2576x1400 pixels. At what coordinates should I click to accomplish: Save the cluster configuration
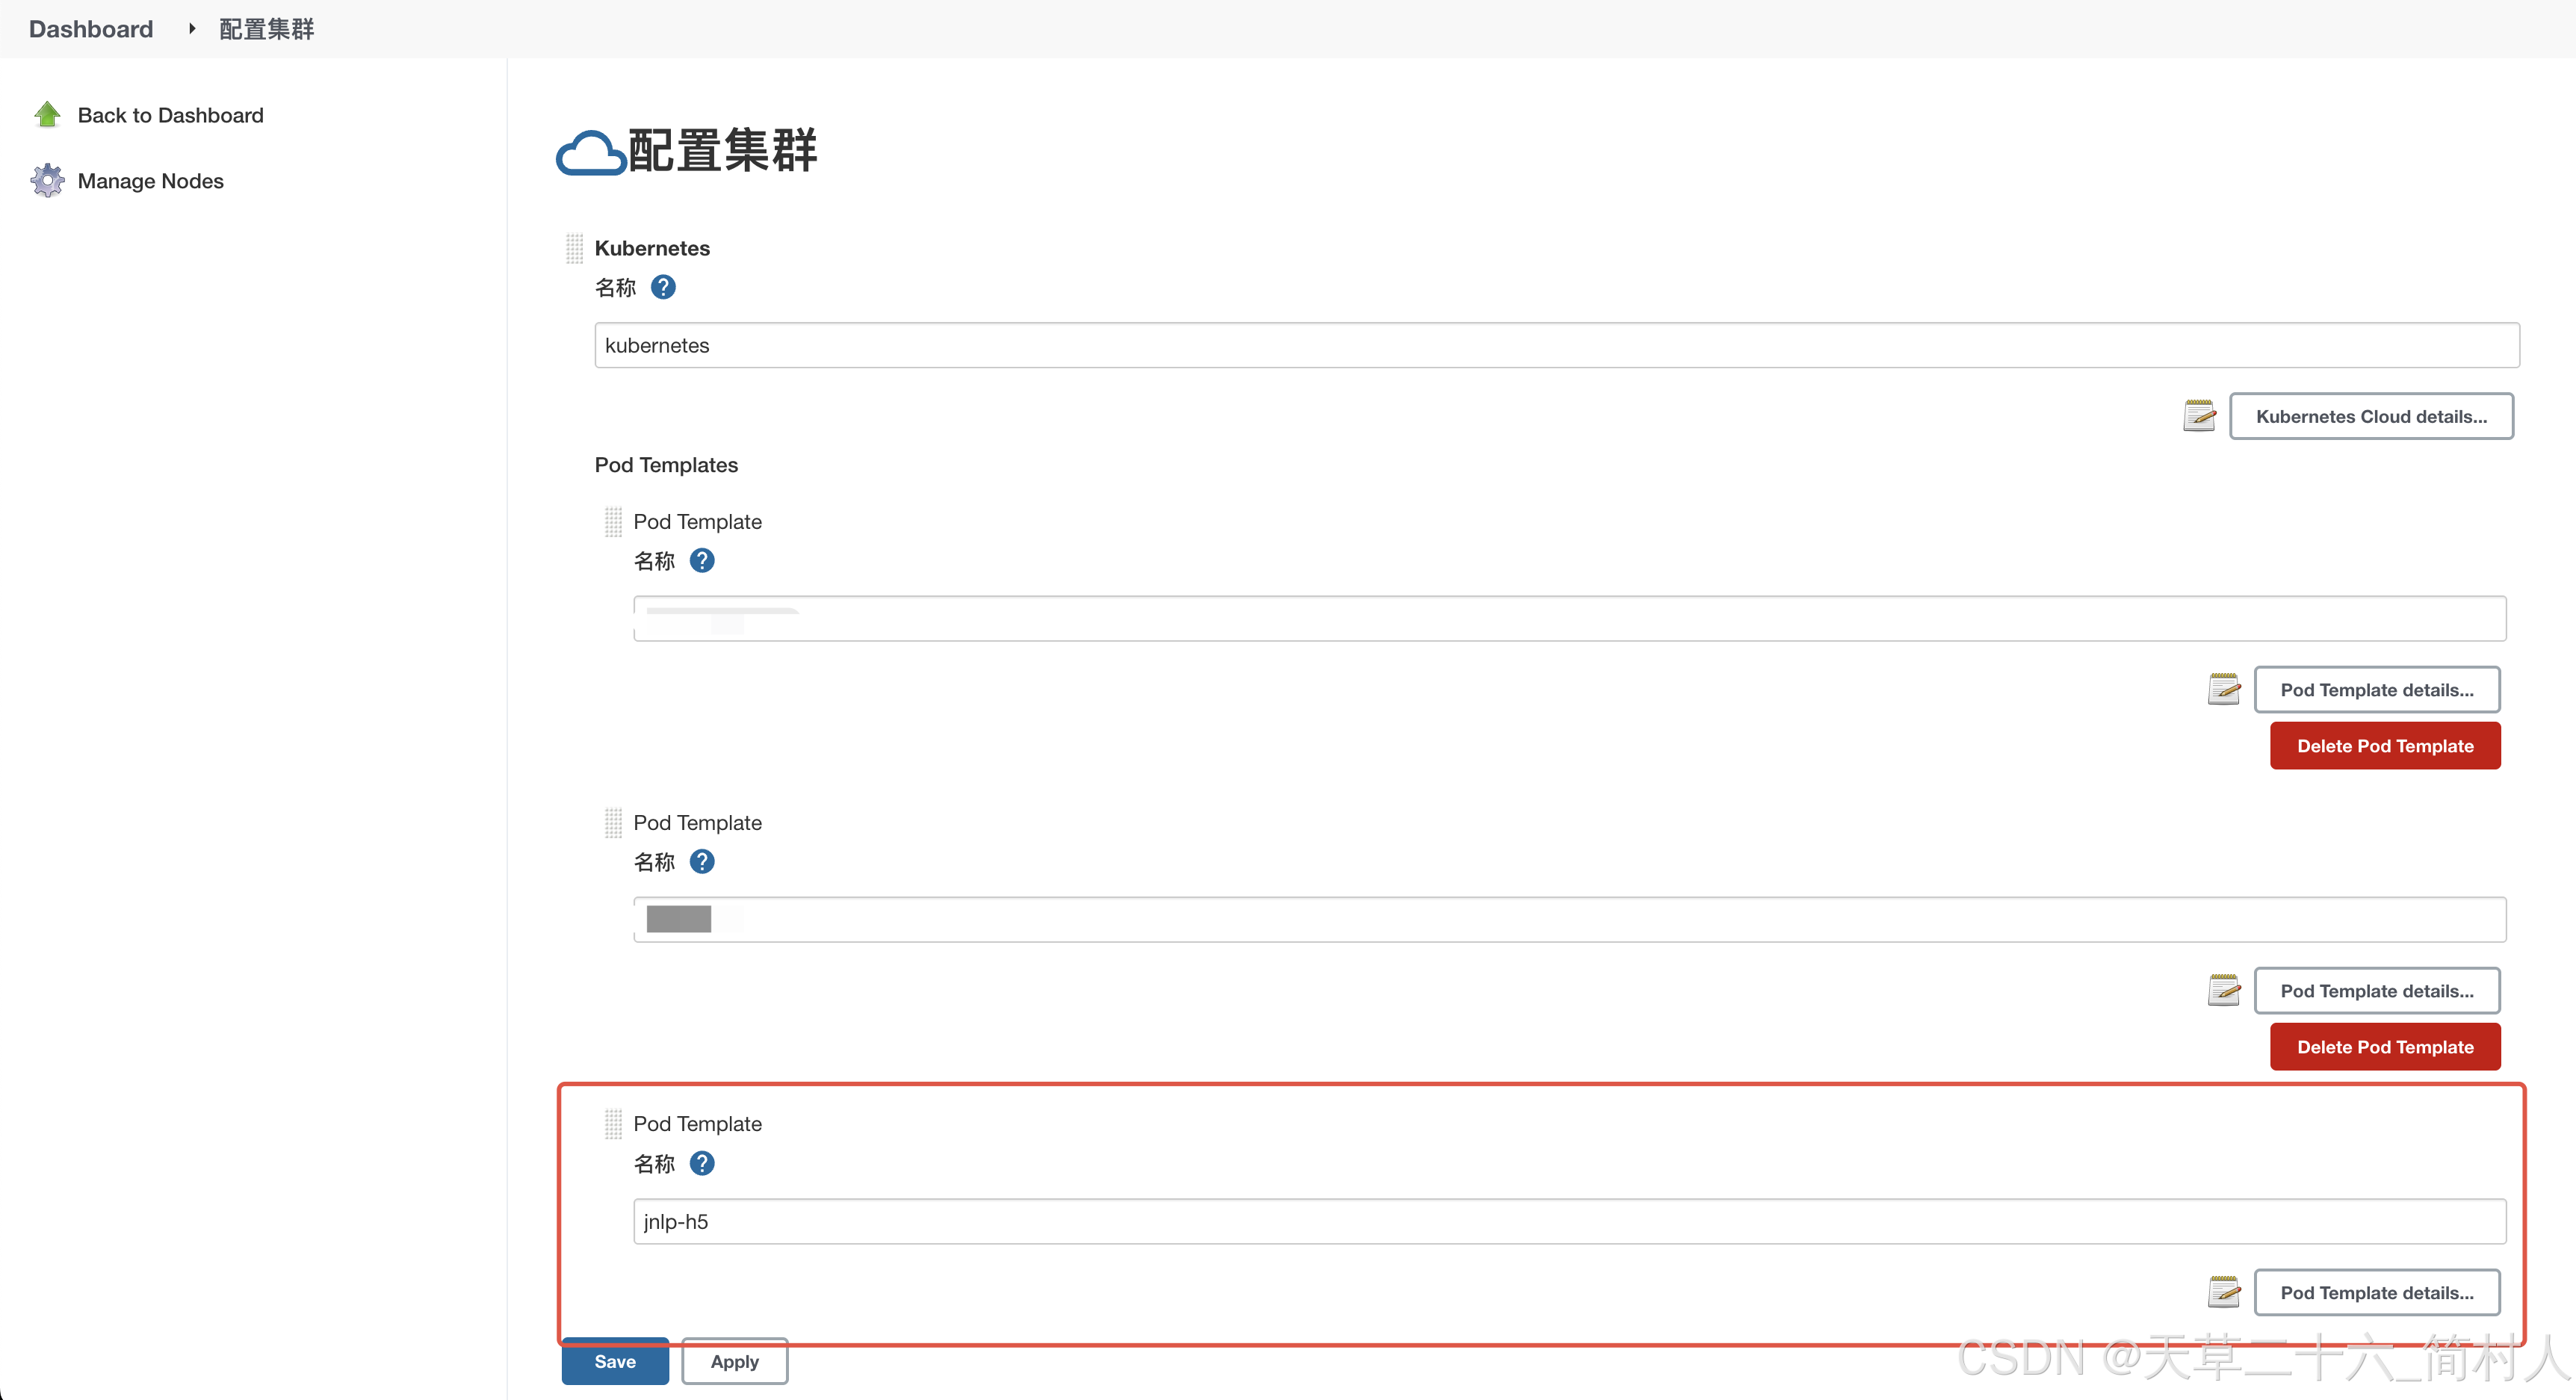point(615,1361)
